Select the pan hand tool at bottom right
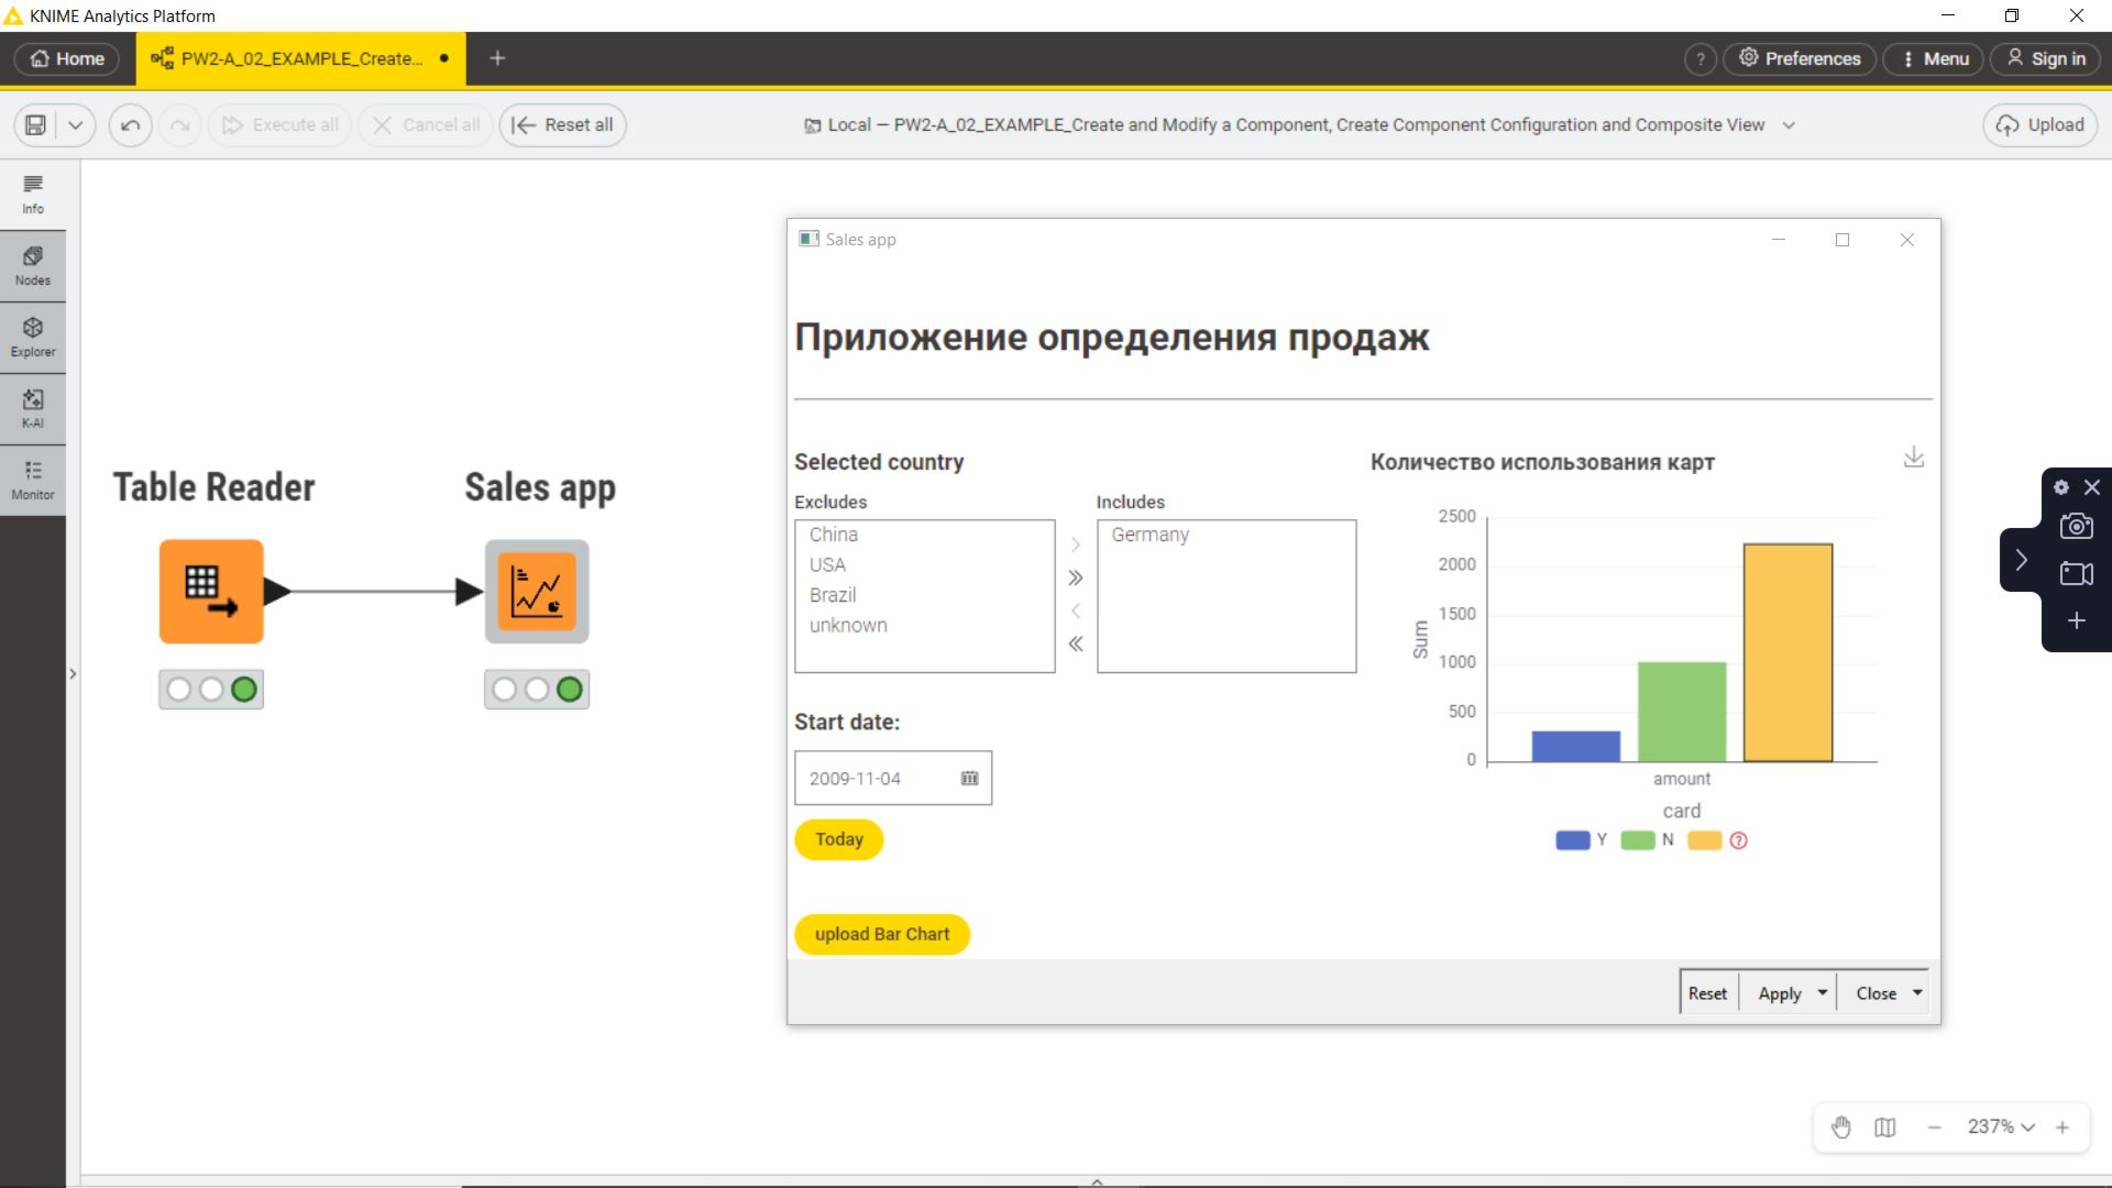The height and width of the screenshot is (1188, 2112). [1843, 1127]
